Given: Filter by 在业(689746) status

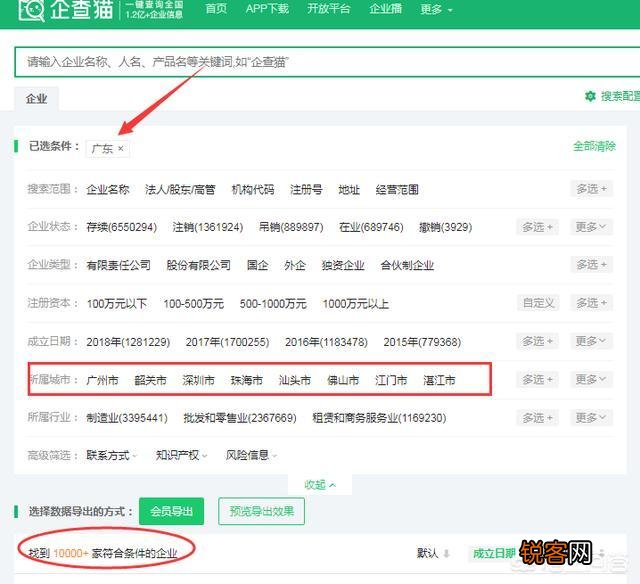Looking at the screenshot, I should tap(371, 227).
